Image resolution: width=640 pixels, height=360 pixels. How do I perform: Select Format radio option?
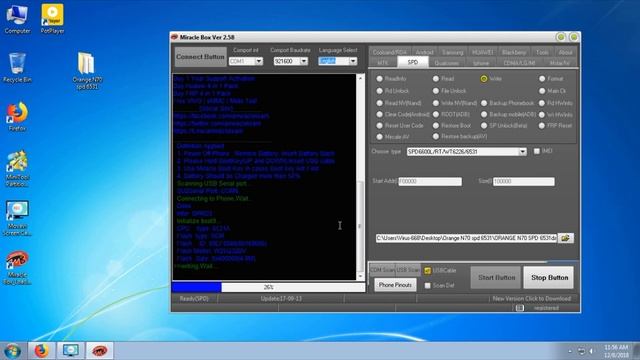tap(542, 78)
